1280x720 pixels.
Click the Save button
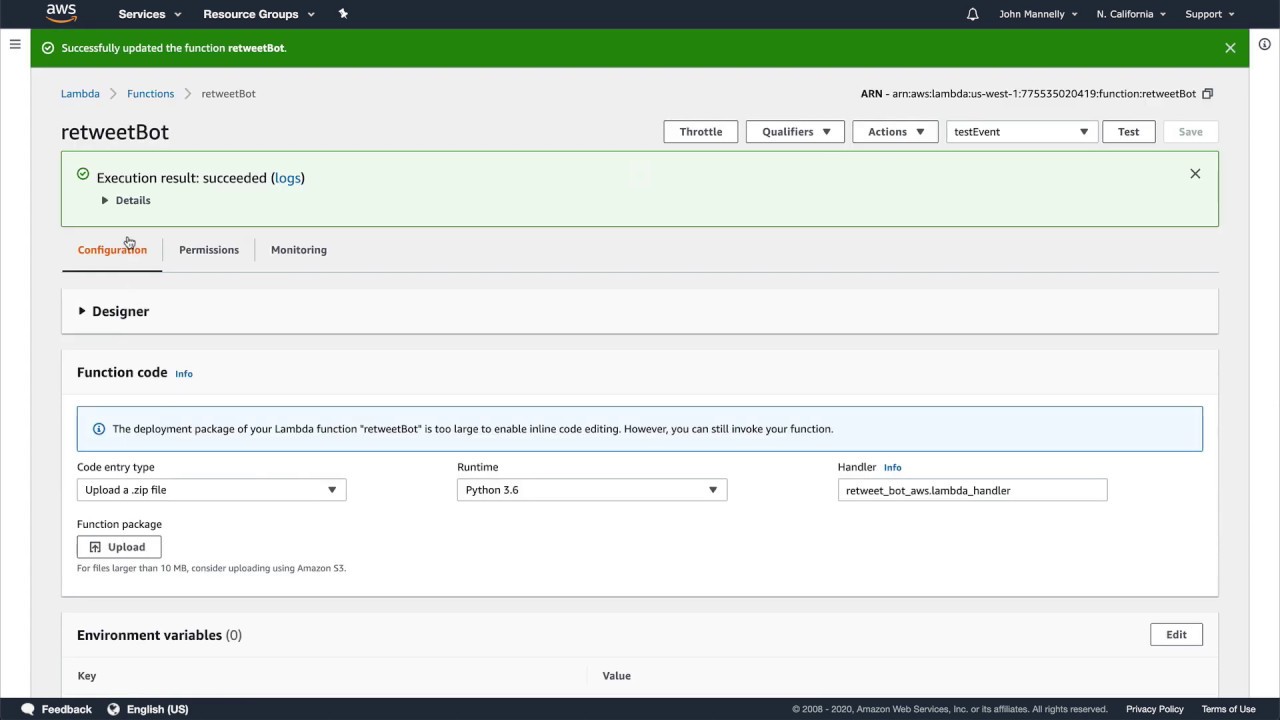pyautogui.click(x=1190, y=132)
